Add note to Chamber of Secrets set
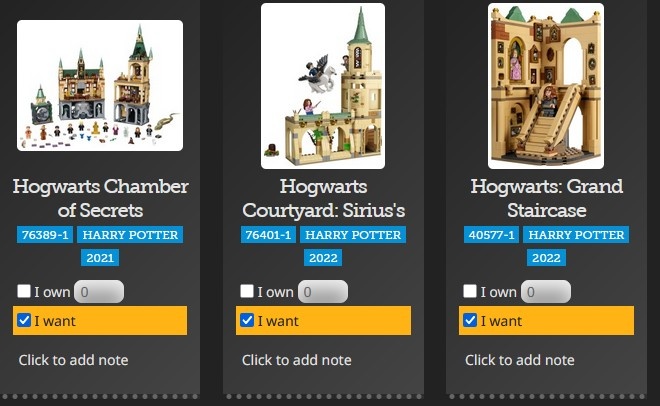660x406 pixels. click(x=74, y=360)
